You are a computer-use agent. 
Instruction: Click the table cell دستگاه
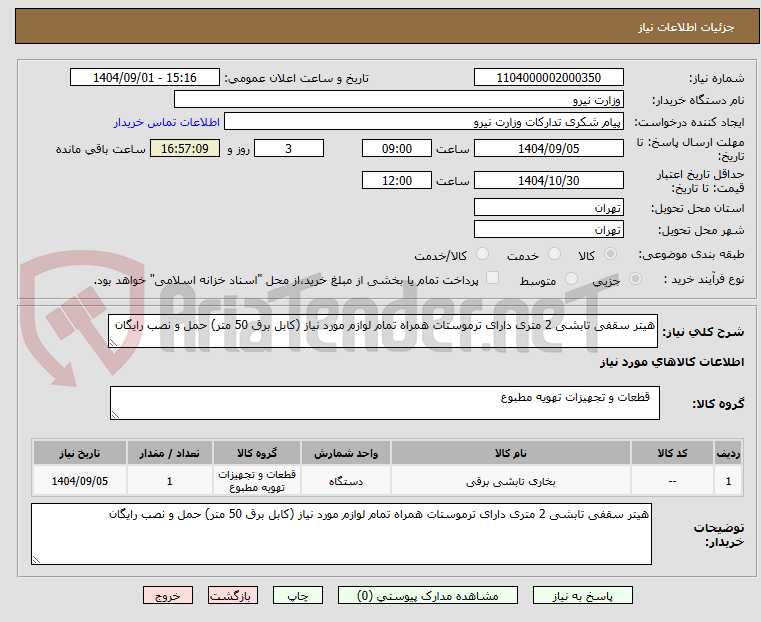[x=346, y=481]
